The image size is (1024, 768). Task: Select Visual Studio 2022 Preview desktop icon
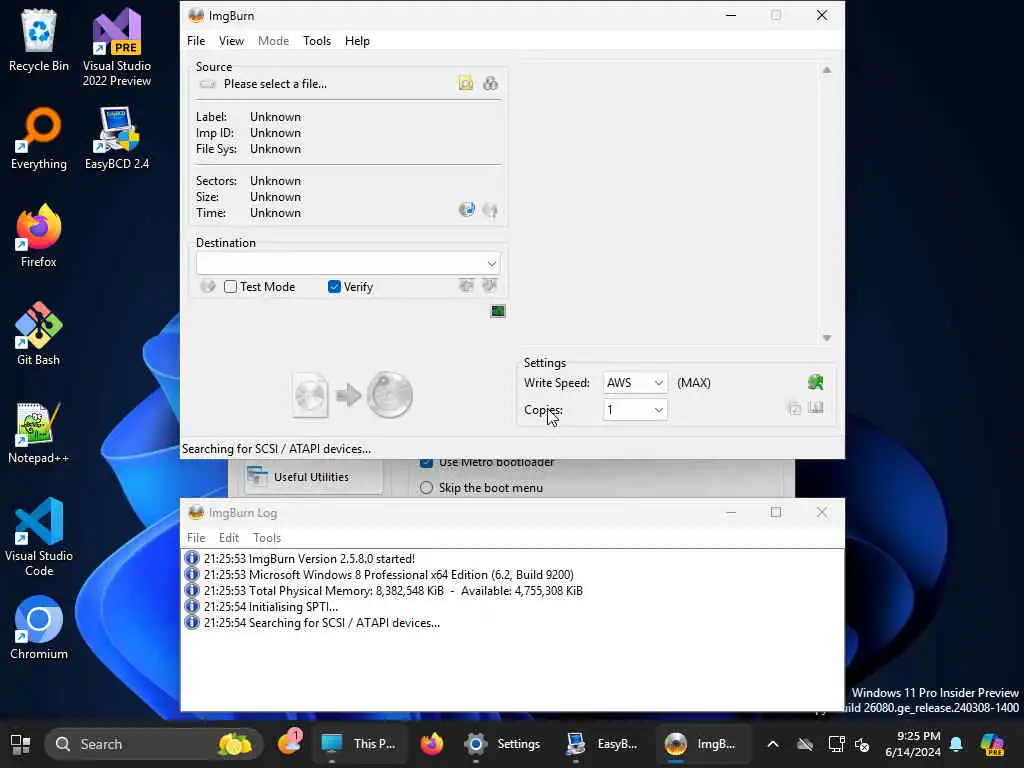[117, 48]
